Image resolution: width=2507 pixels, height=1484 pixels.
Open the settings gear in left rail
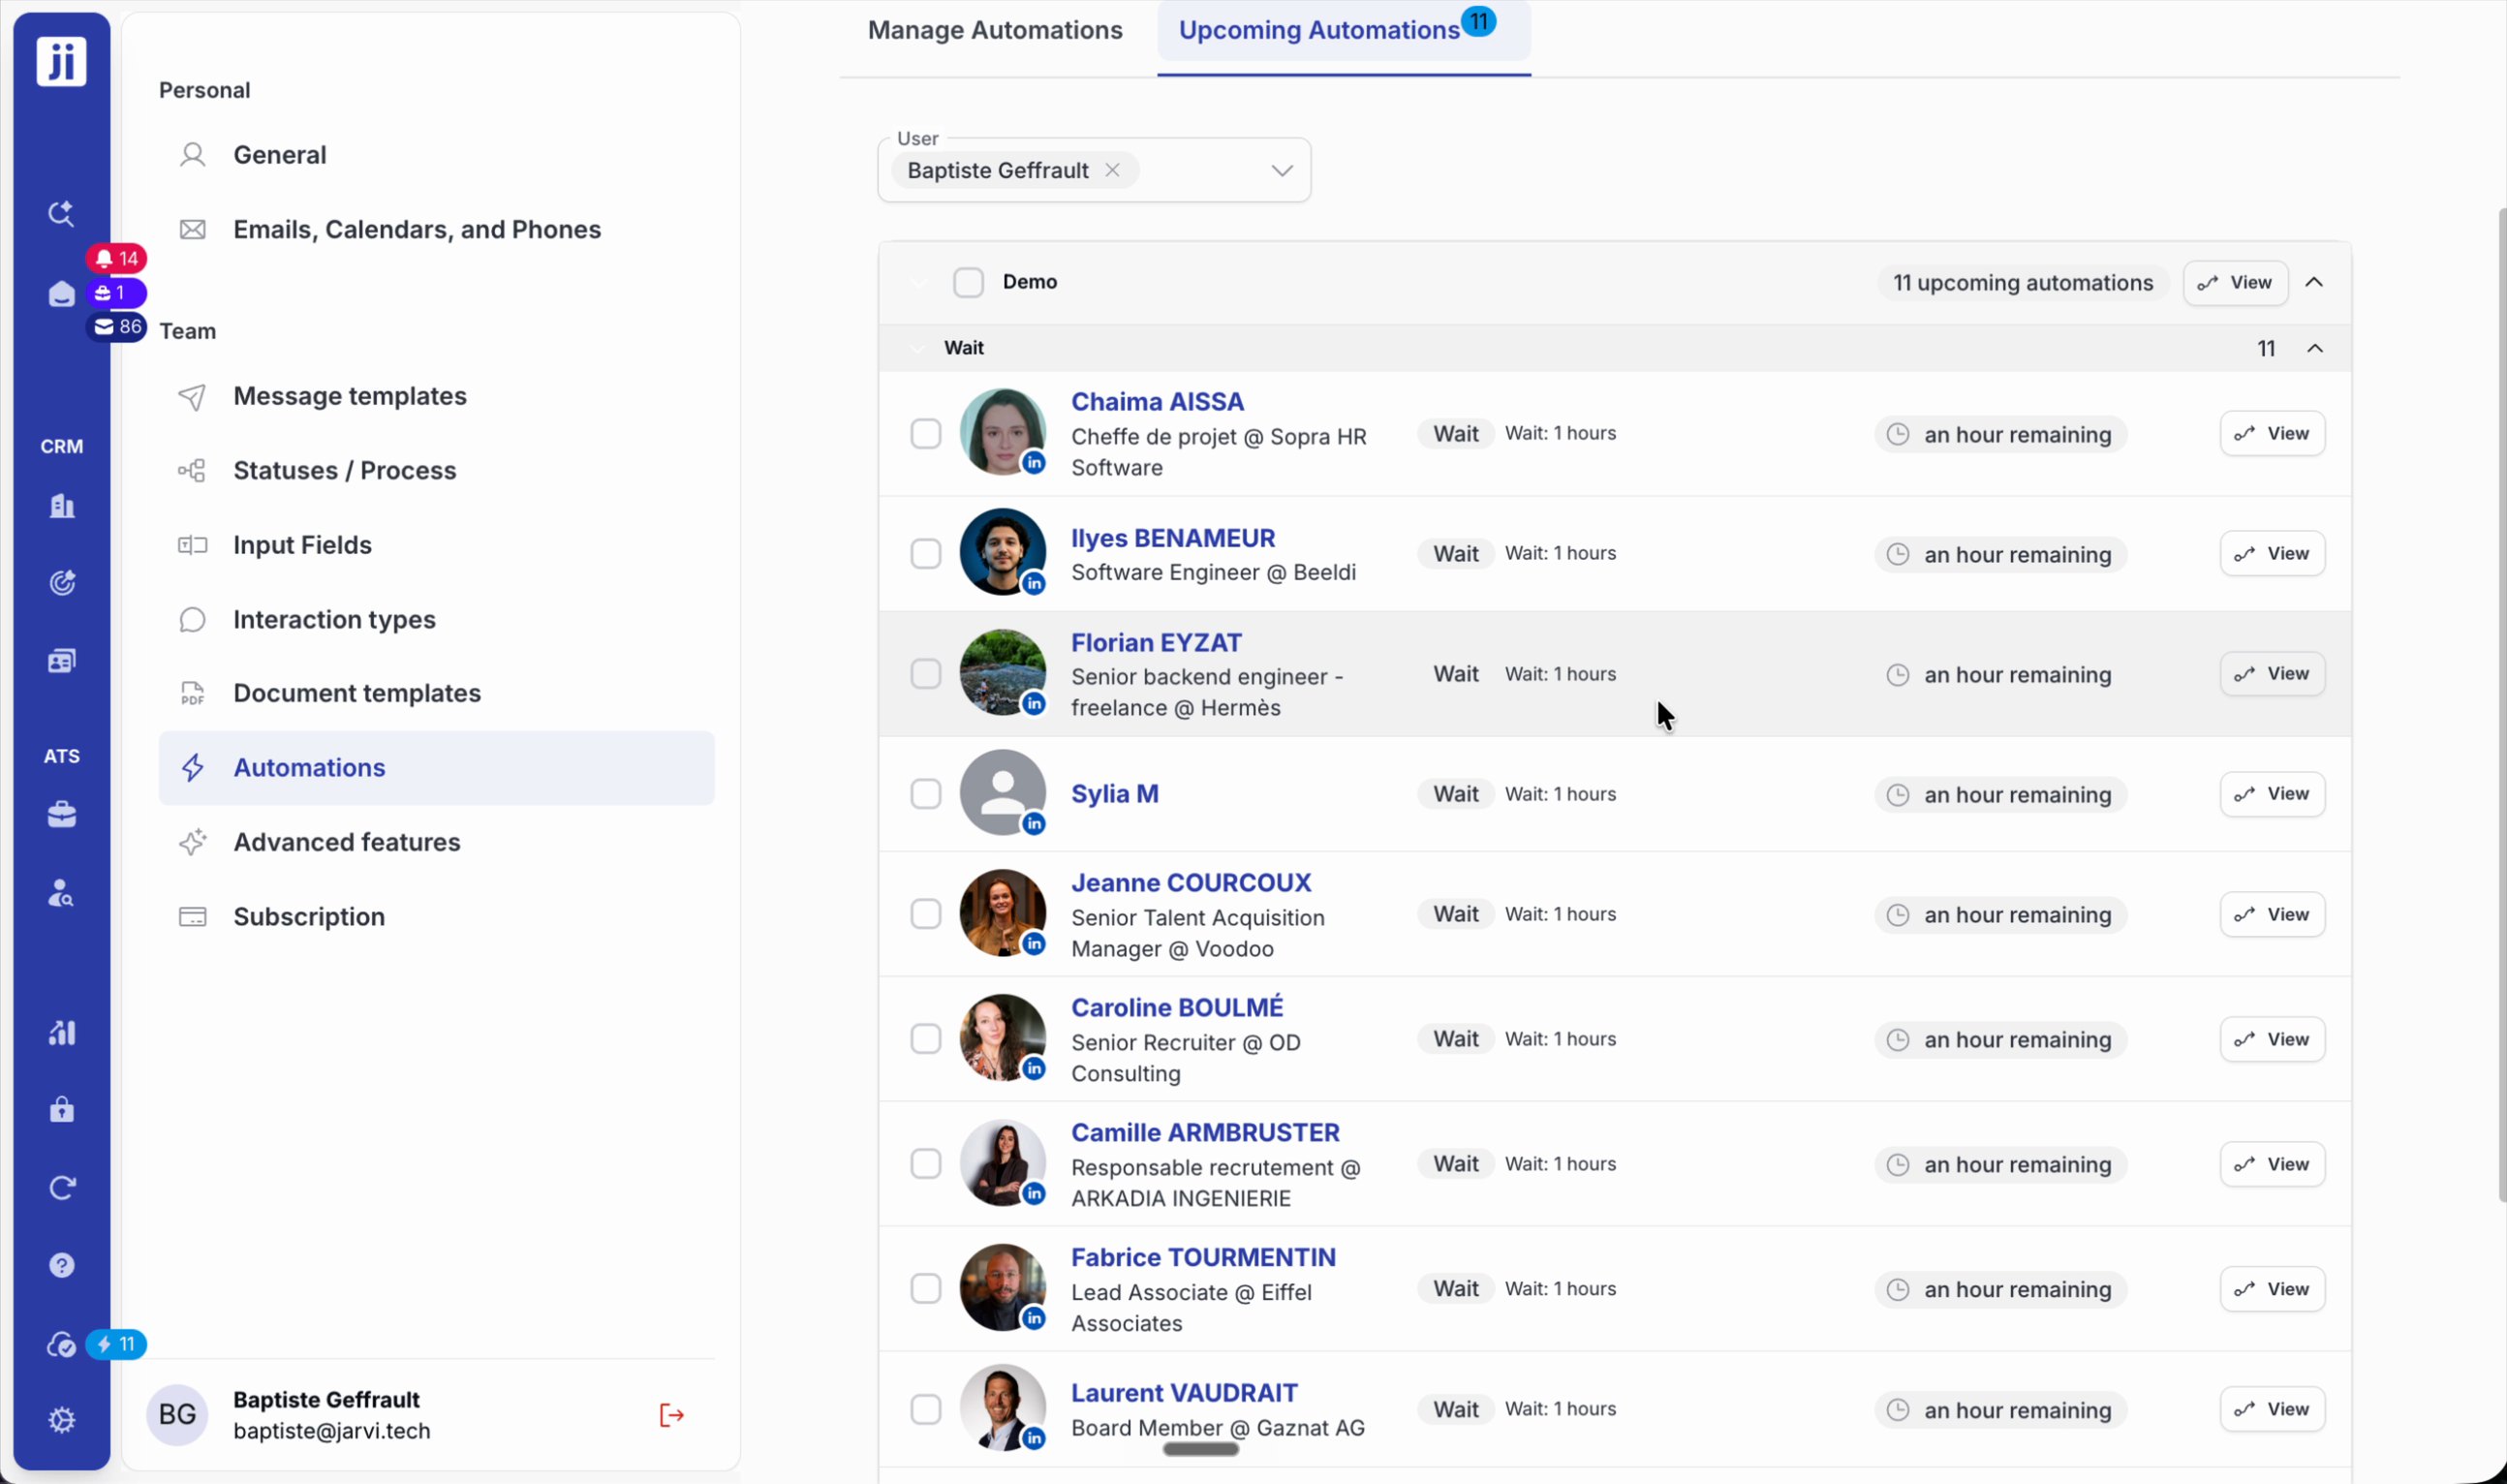click(x=62, y=1419)
